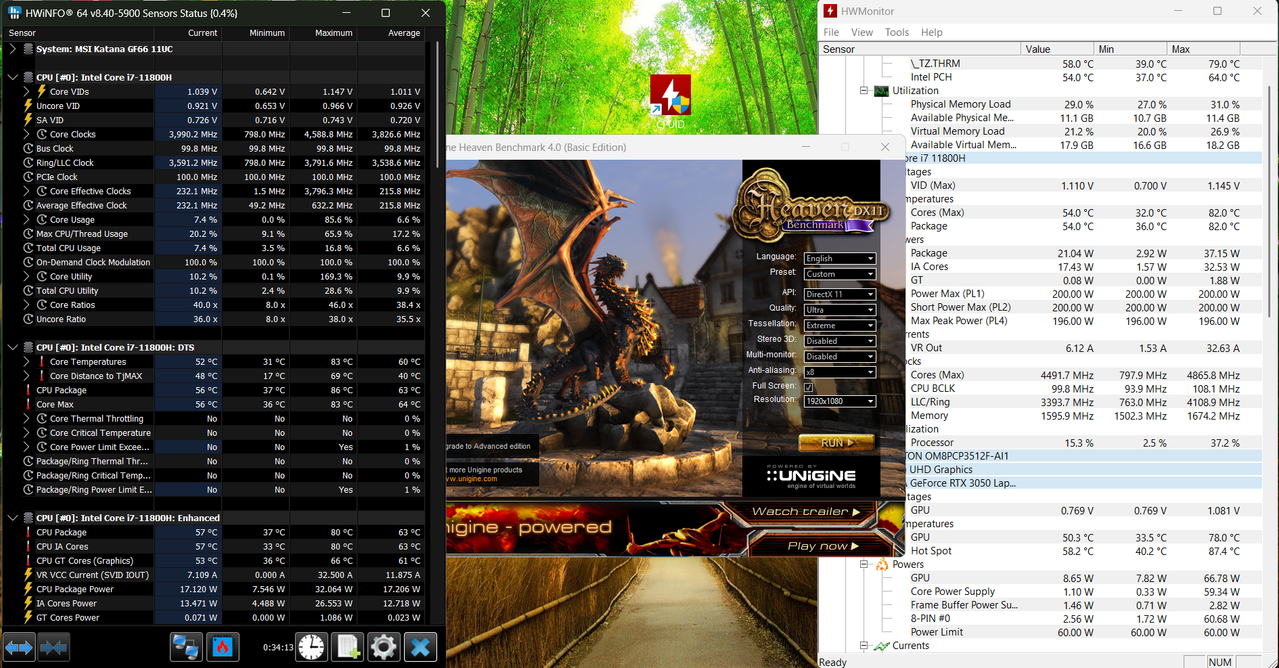Open the Help menu in HWMonitor
The width and height of the screenshot is (1279, 668).
point(932,32)
